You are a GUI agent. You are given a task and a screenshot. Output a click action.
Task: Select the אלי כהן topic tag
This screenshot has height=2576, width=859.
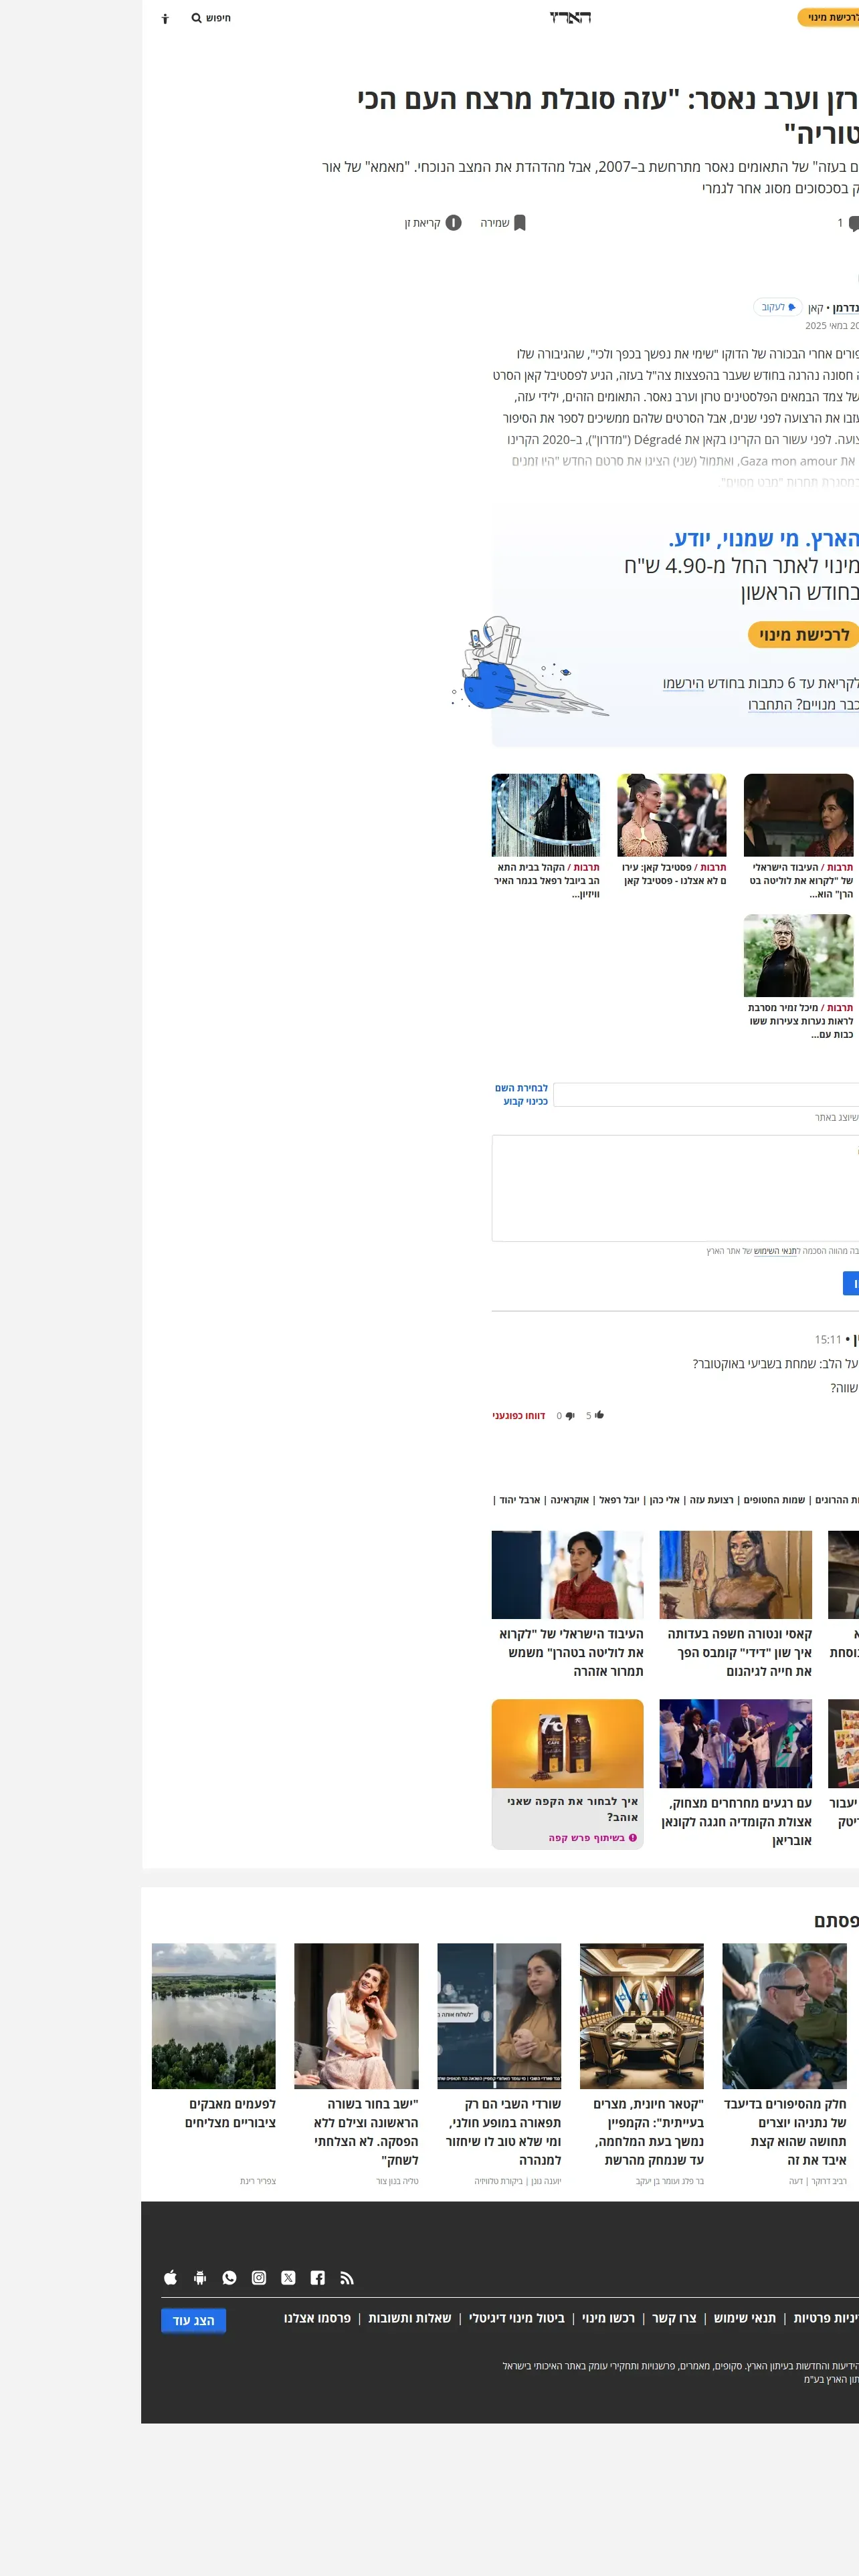tap(665, 1500)
